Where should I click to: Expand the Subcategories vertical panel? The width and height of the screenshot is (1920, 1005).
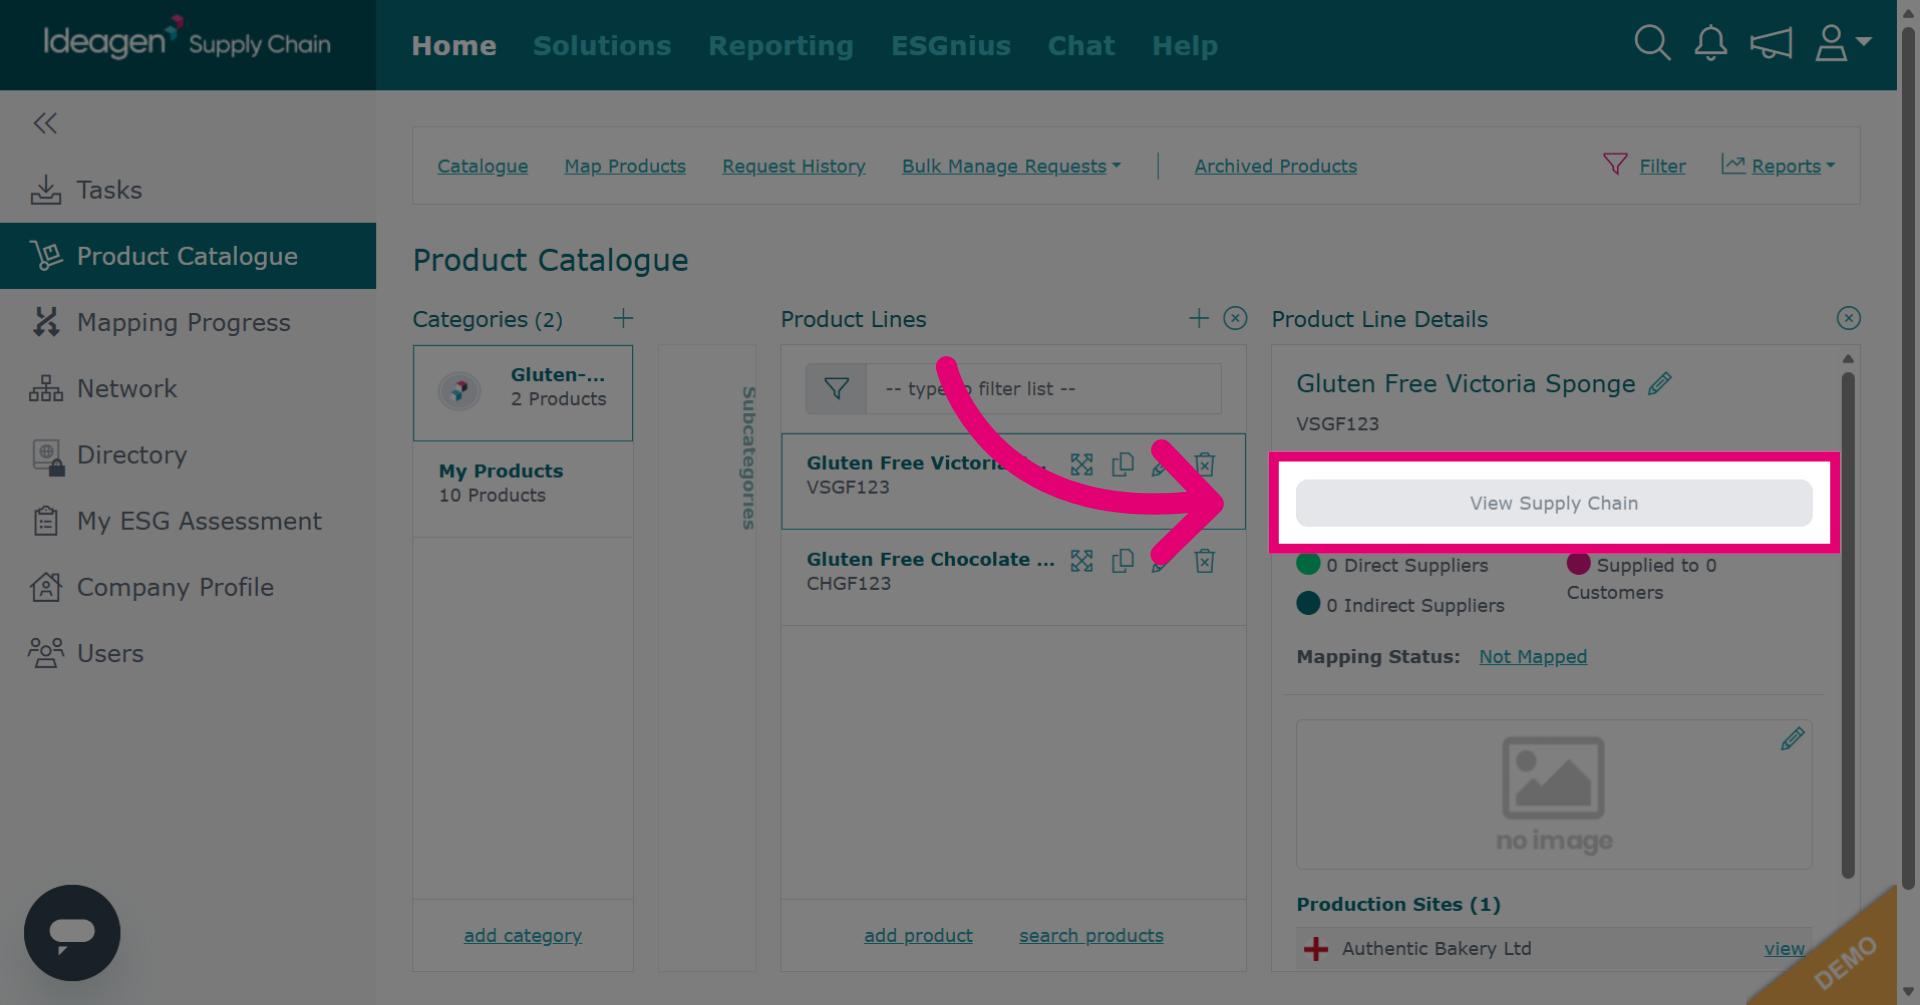coord(748,458)
